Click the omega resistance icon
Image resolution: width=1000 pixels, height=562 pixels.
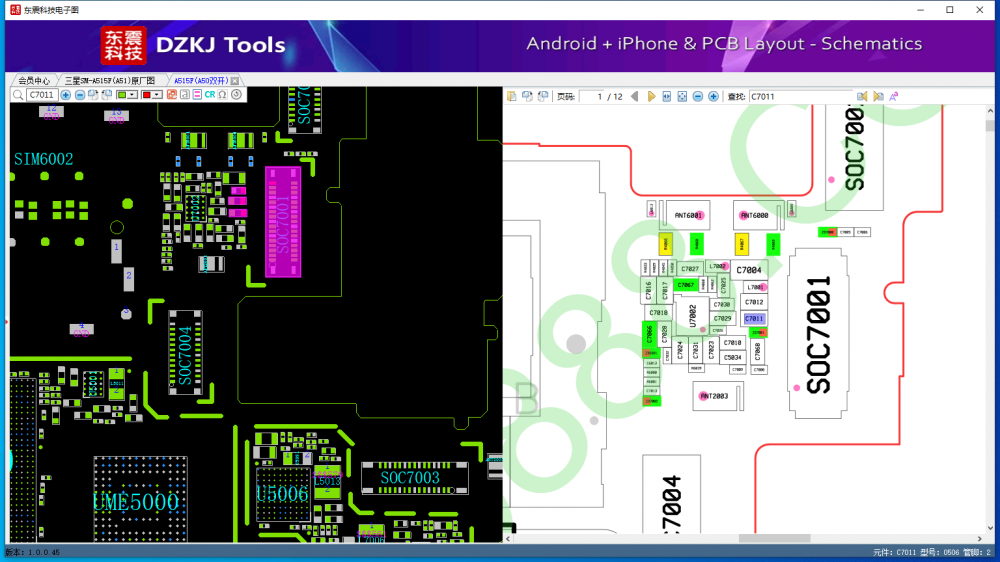[x=223, y=95]
